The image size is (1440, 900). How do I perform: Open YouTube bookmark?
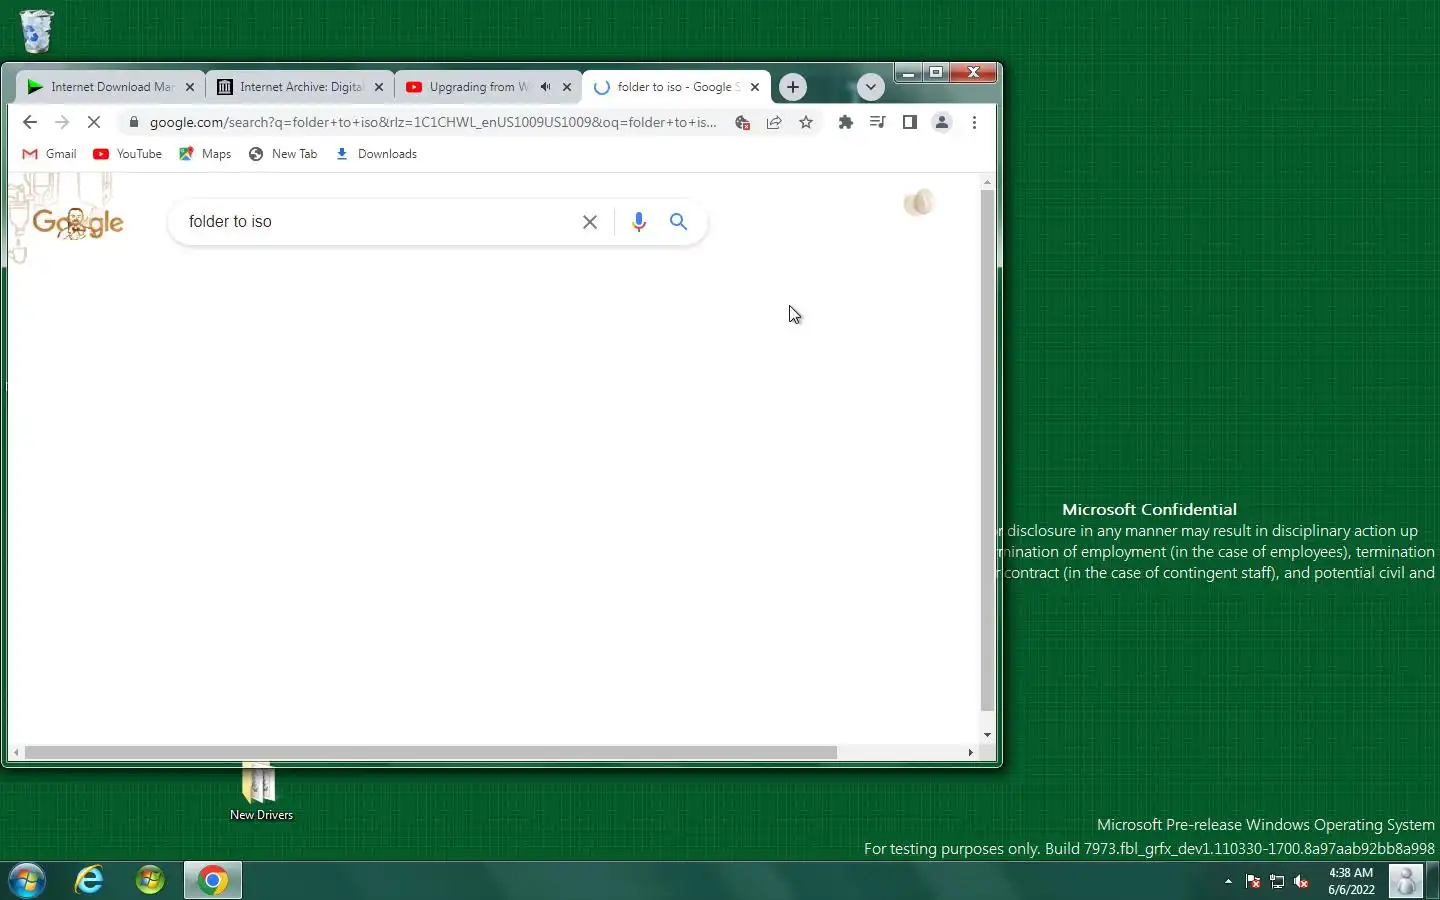tap(127, 154)
